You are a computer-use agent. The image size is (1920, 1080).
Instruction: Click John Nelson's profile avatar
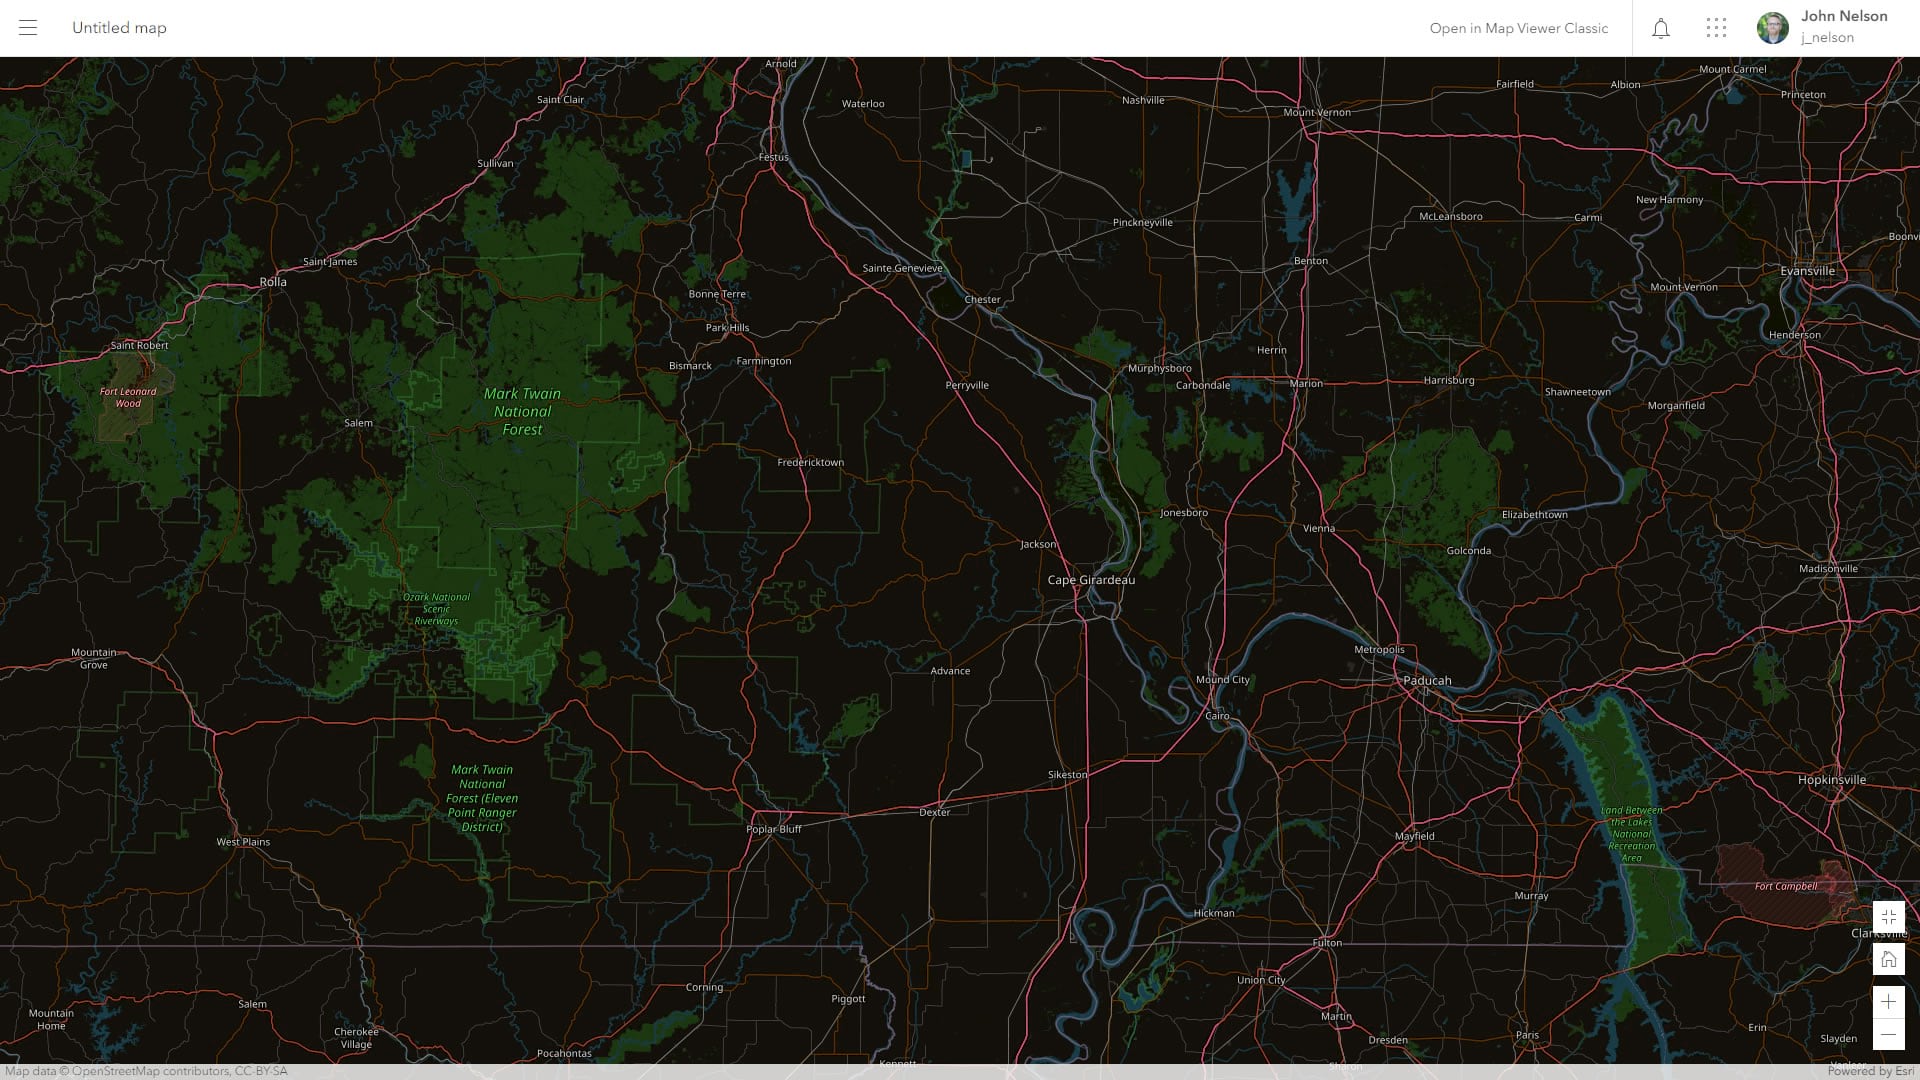(1772, 28)
